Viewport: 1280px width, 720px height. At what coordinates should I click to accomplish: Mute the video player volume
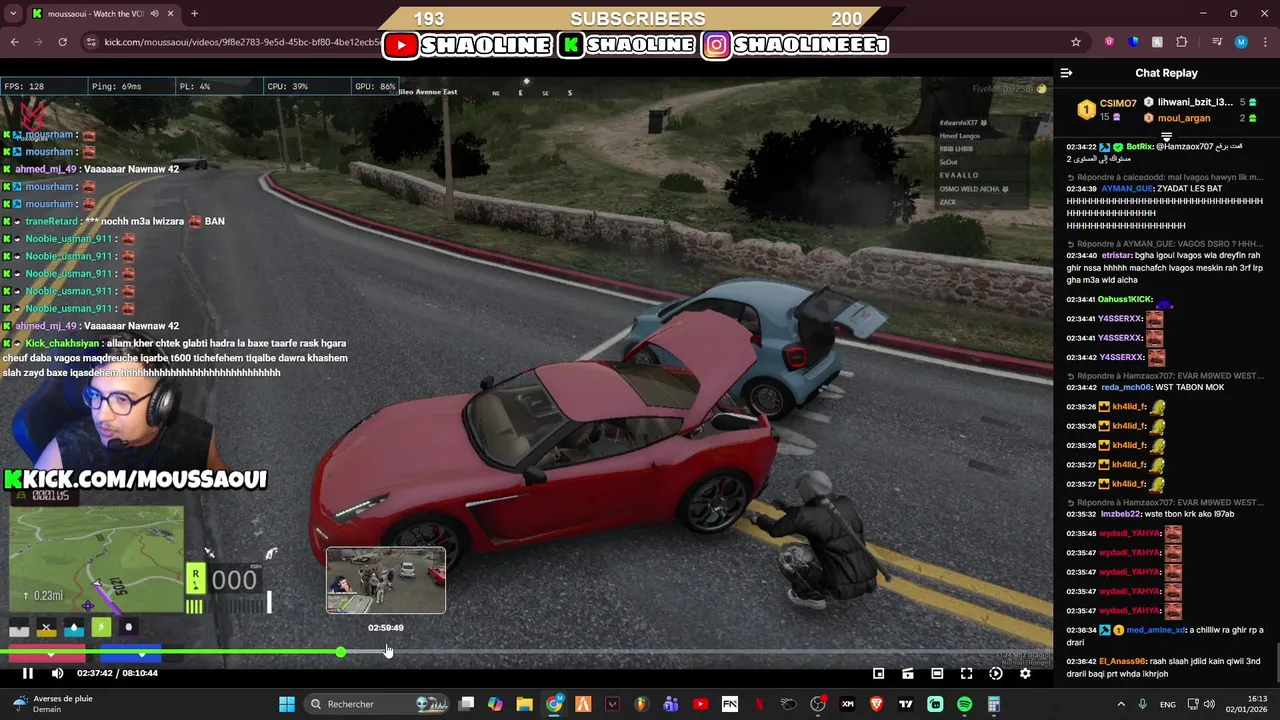click(x=57, y=673)
